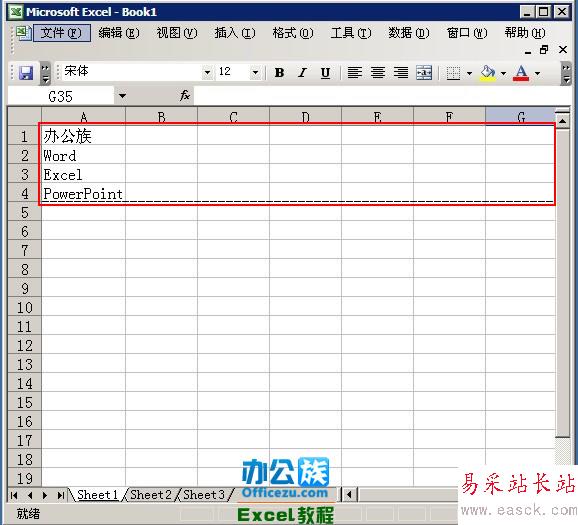
Task: Expand formatting toolbar options at right end
Action: point(566,73)
